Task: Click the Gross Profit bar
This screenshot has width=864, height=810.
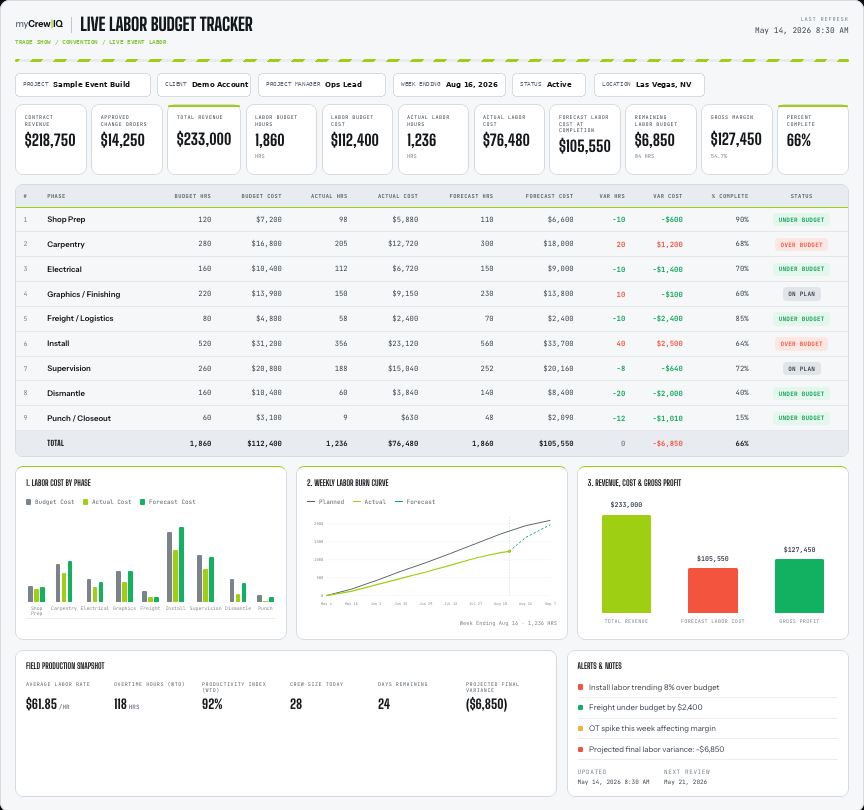Action: click(799, 586)
